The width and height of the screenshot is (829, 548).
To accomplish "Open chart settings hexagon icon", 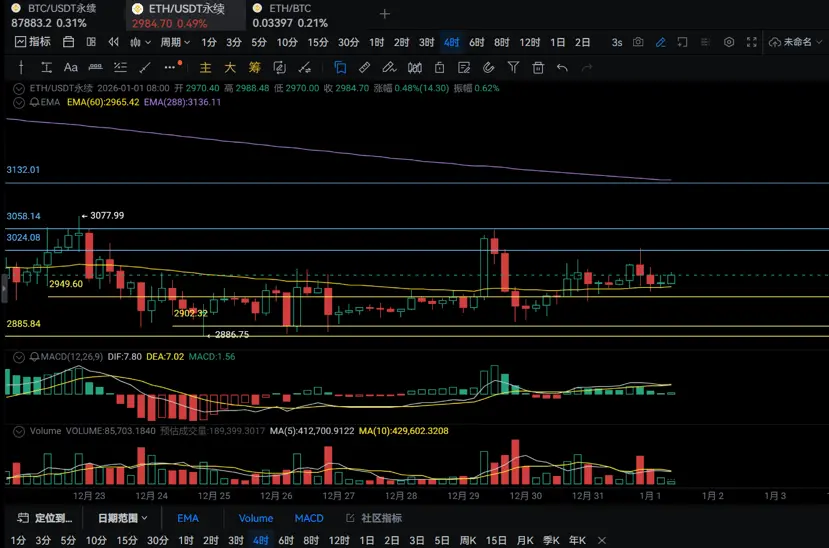I will click(729, 42).
